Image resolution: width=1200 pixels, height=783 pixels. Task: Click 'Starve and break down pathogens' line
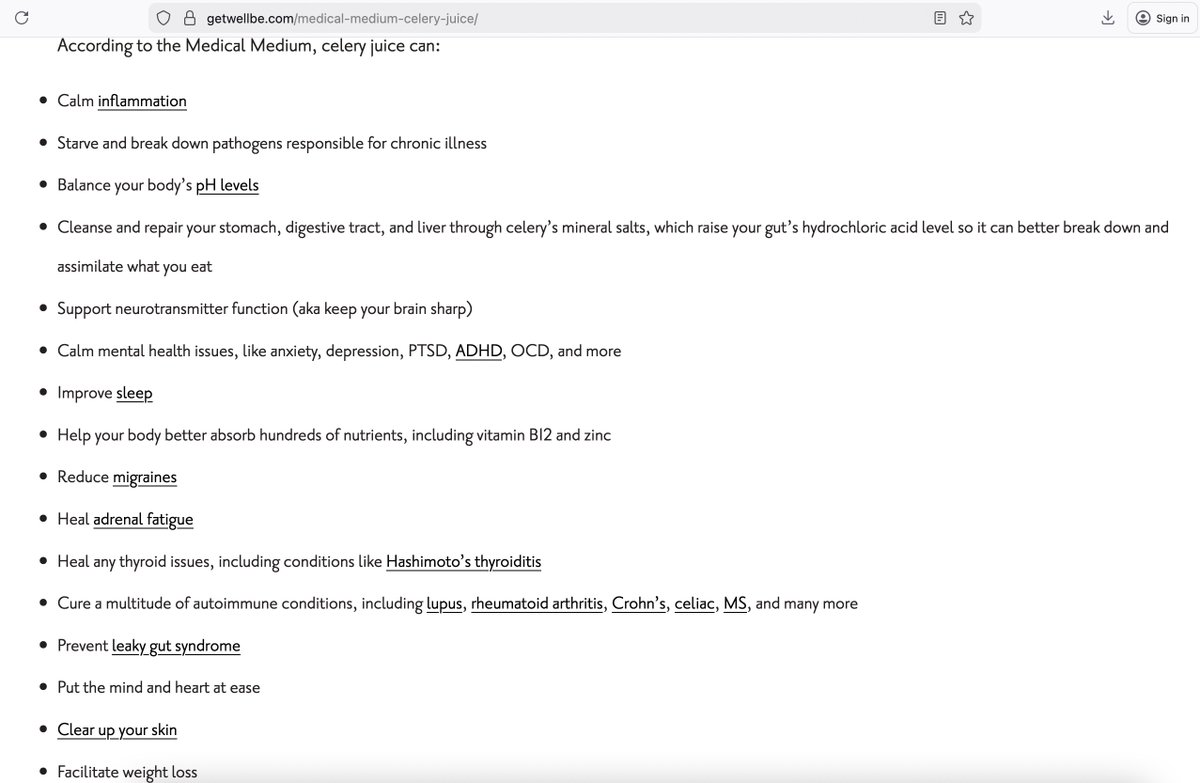pos(272,143)
